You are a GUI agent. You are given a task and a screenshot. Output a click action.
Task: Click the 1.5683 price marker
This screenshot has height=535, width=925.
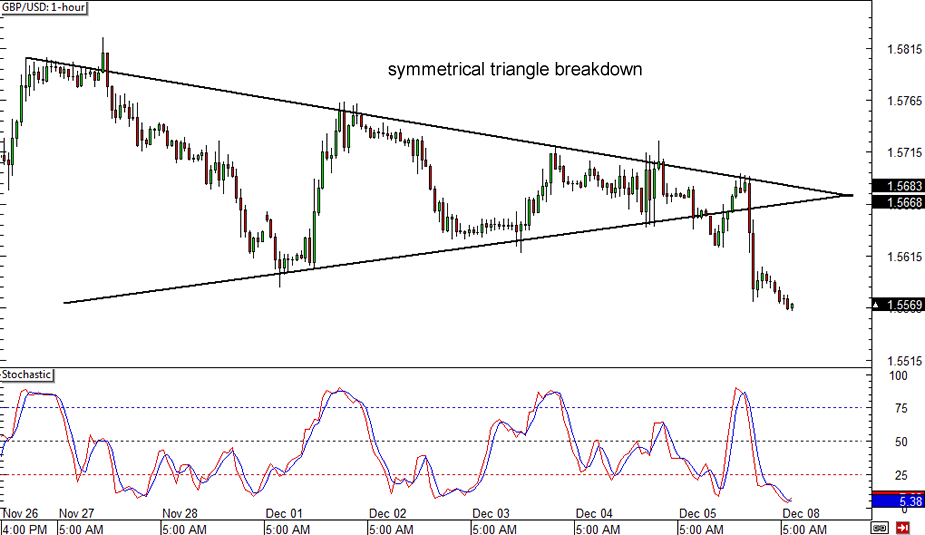[898, 186]
